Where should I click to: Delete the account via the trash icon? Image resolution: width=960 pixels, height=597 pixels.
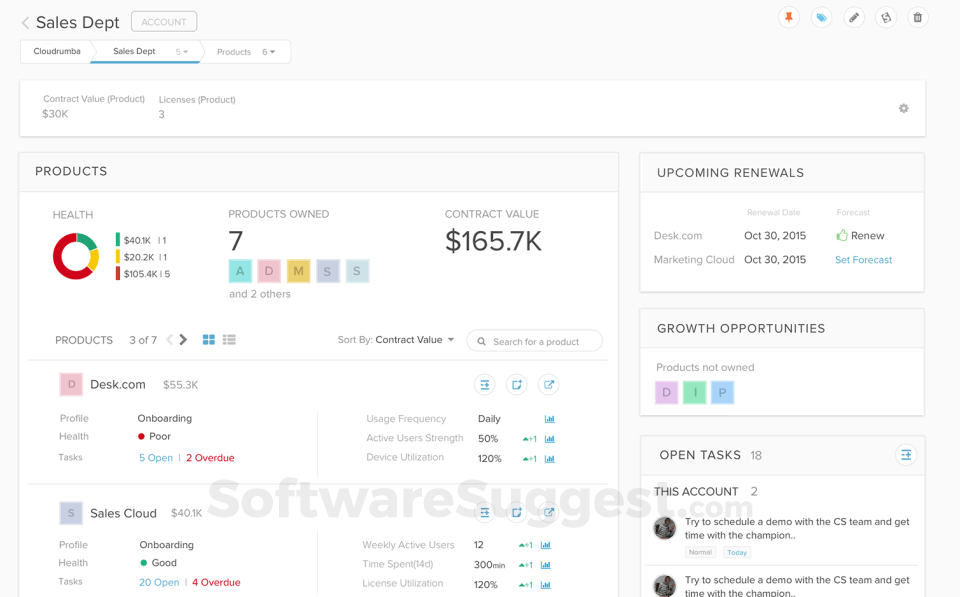tap(918, 17)
